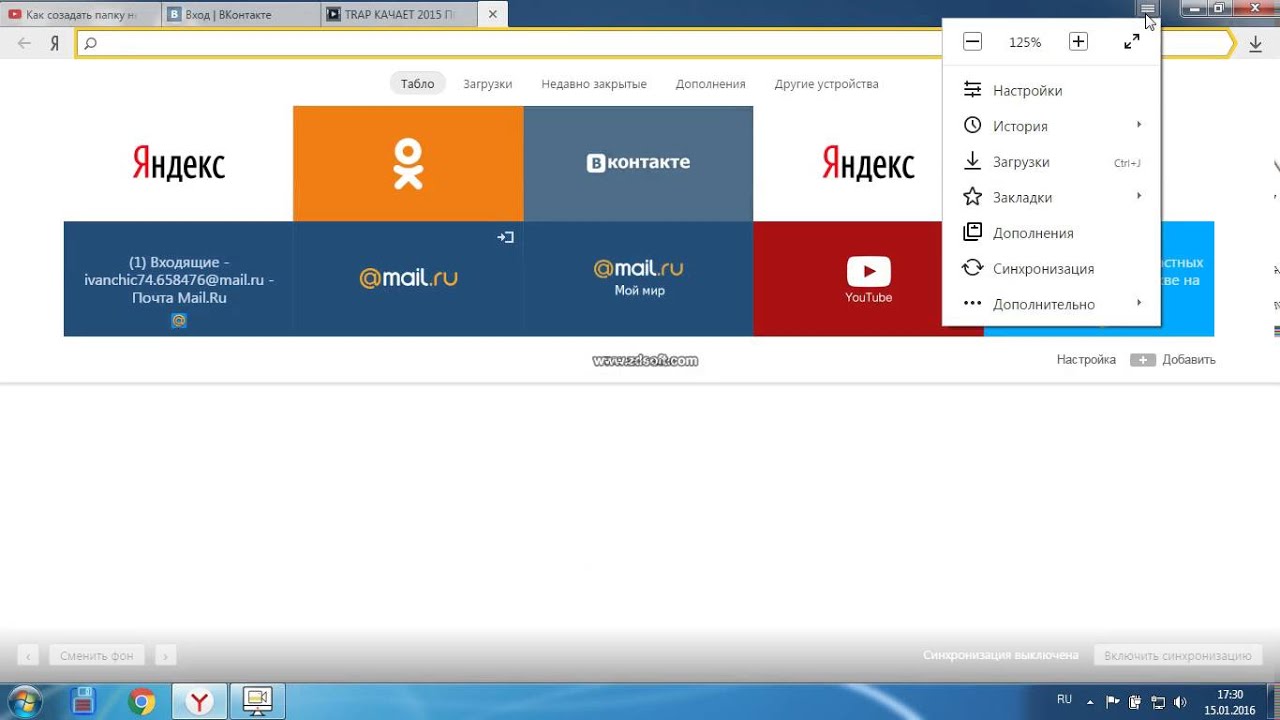
Task: Open the @mail.ru Мой мир tile
Action: tap(638, 279)
